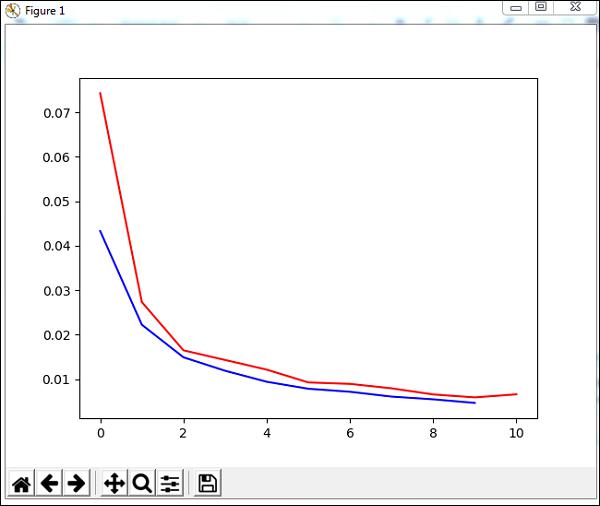Click the blue curve's starting point
600x506 pixels.
(x=100, y=231)
